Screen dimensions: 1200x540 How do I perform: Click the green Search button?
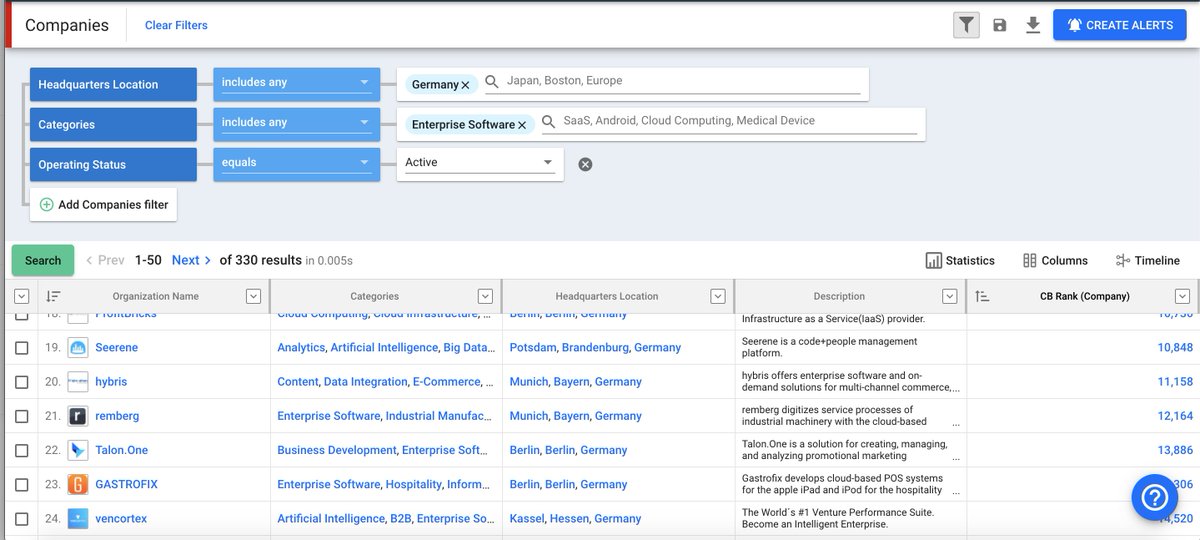pos(43,260)
